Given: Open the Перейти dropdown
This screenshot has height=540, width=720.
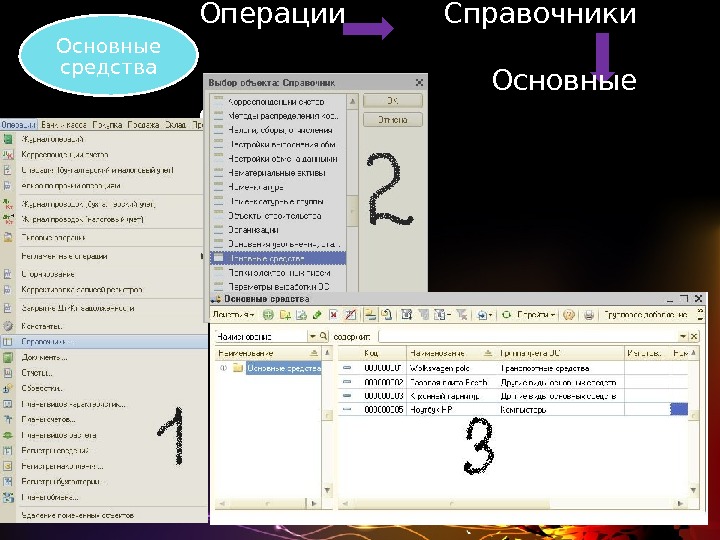Looking at the screenshot, I should (536, 315).
